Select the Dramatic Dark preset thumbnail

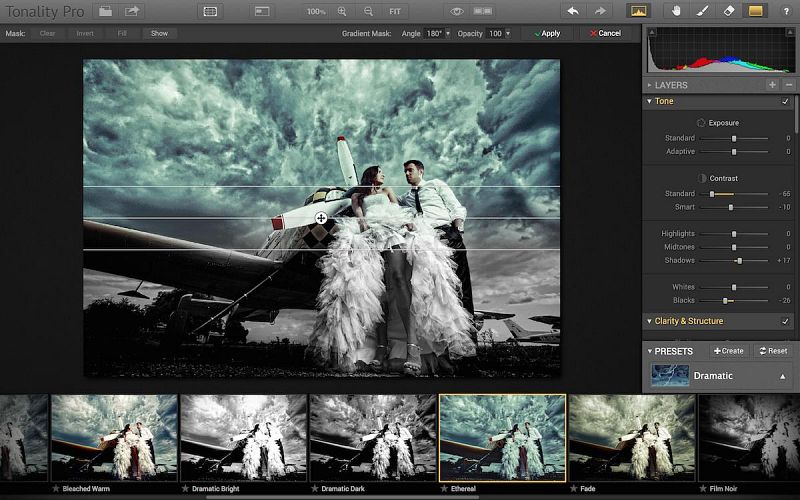[373, 438]
